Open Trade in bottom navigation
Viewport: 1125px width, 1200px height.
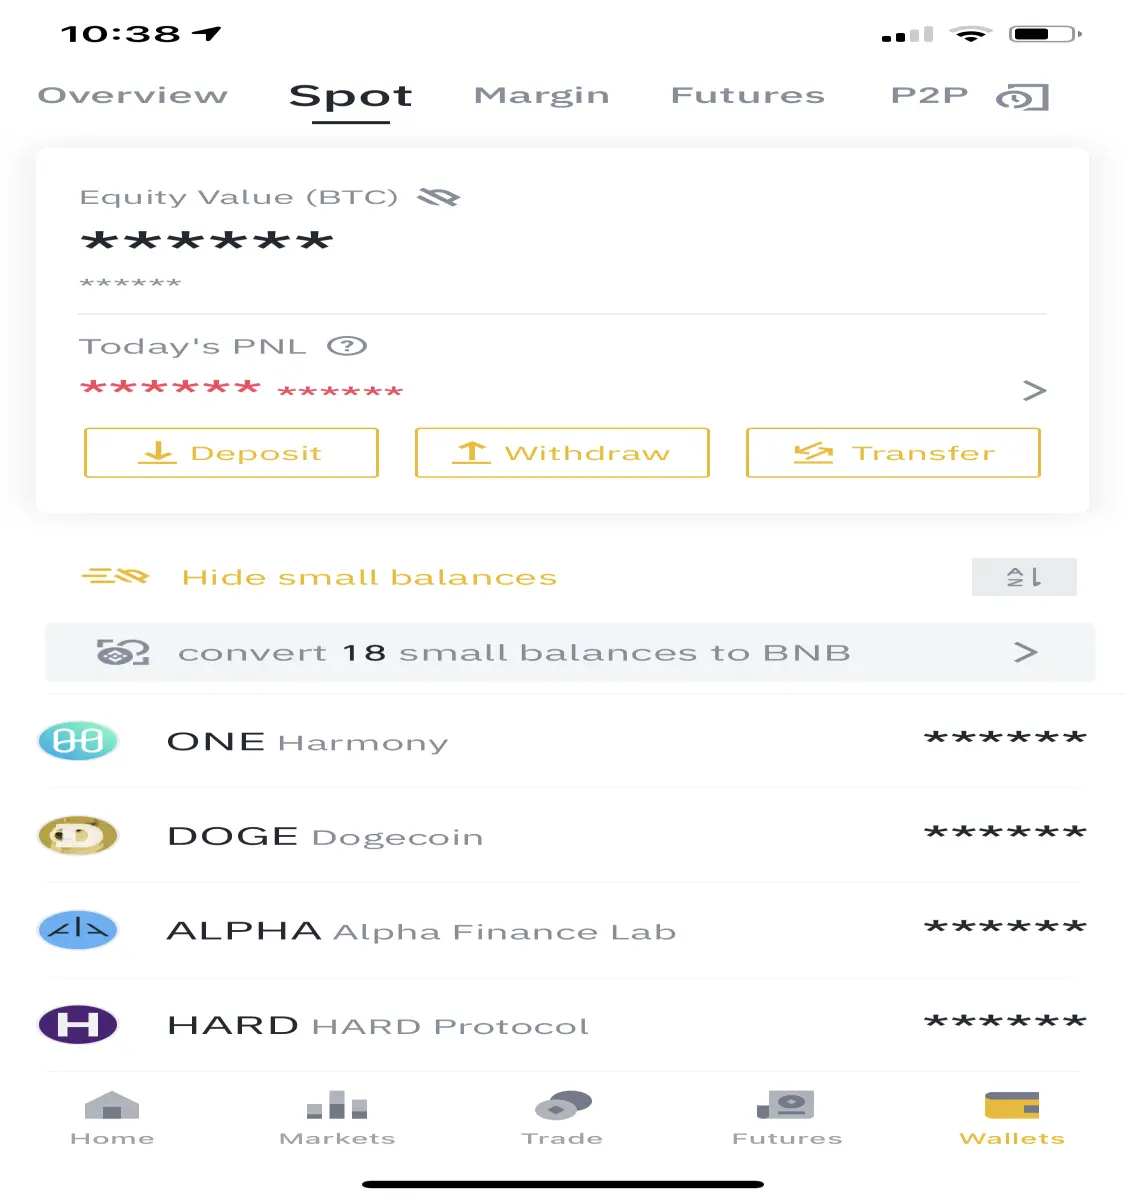[x=562, y=1119]
